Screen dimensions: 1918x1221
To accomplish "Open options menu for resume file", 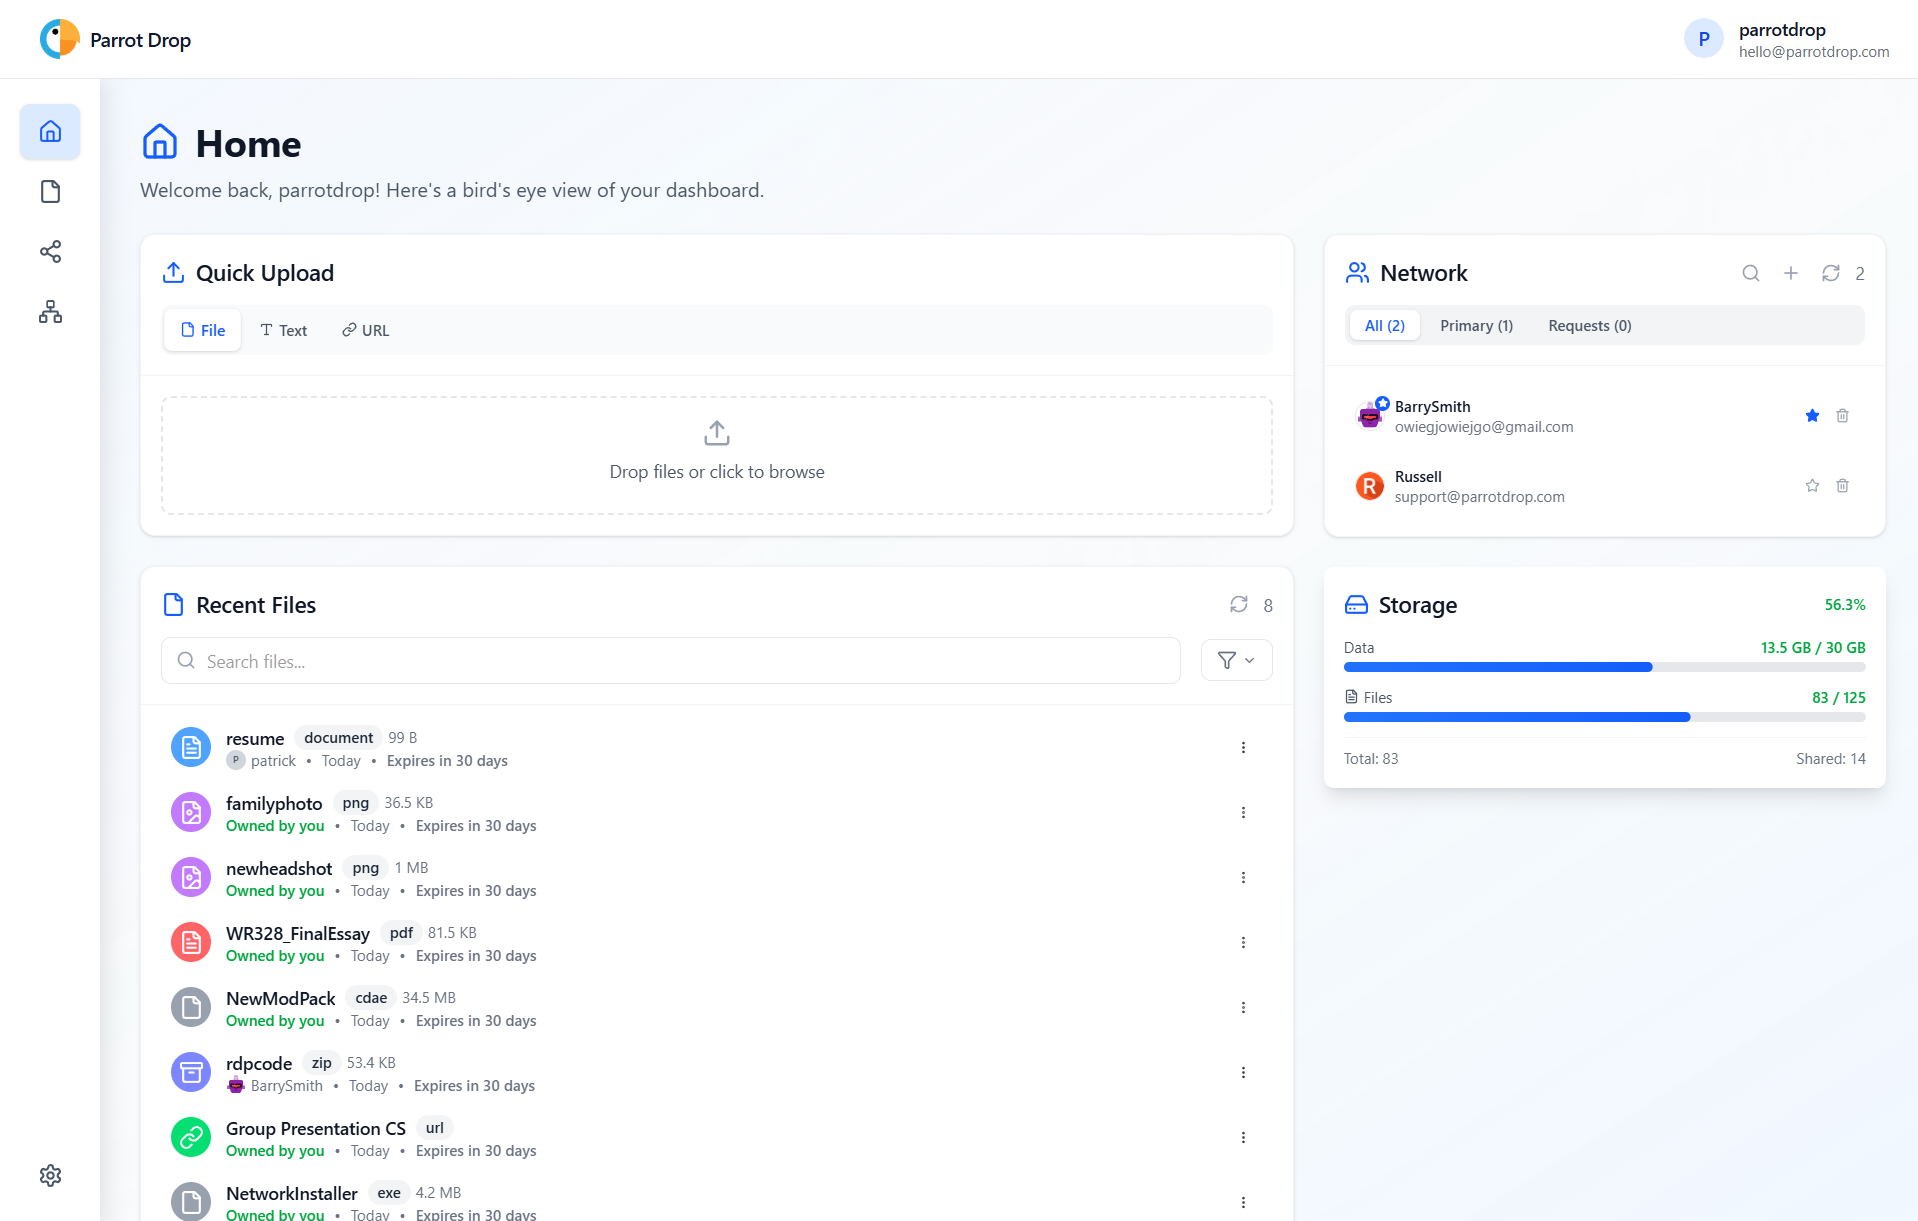I will coord(1243,747).
